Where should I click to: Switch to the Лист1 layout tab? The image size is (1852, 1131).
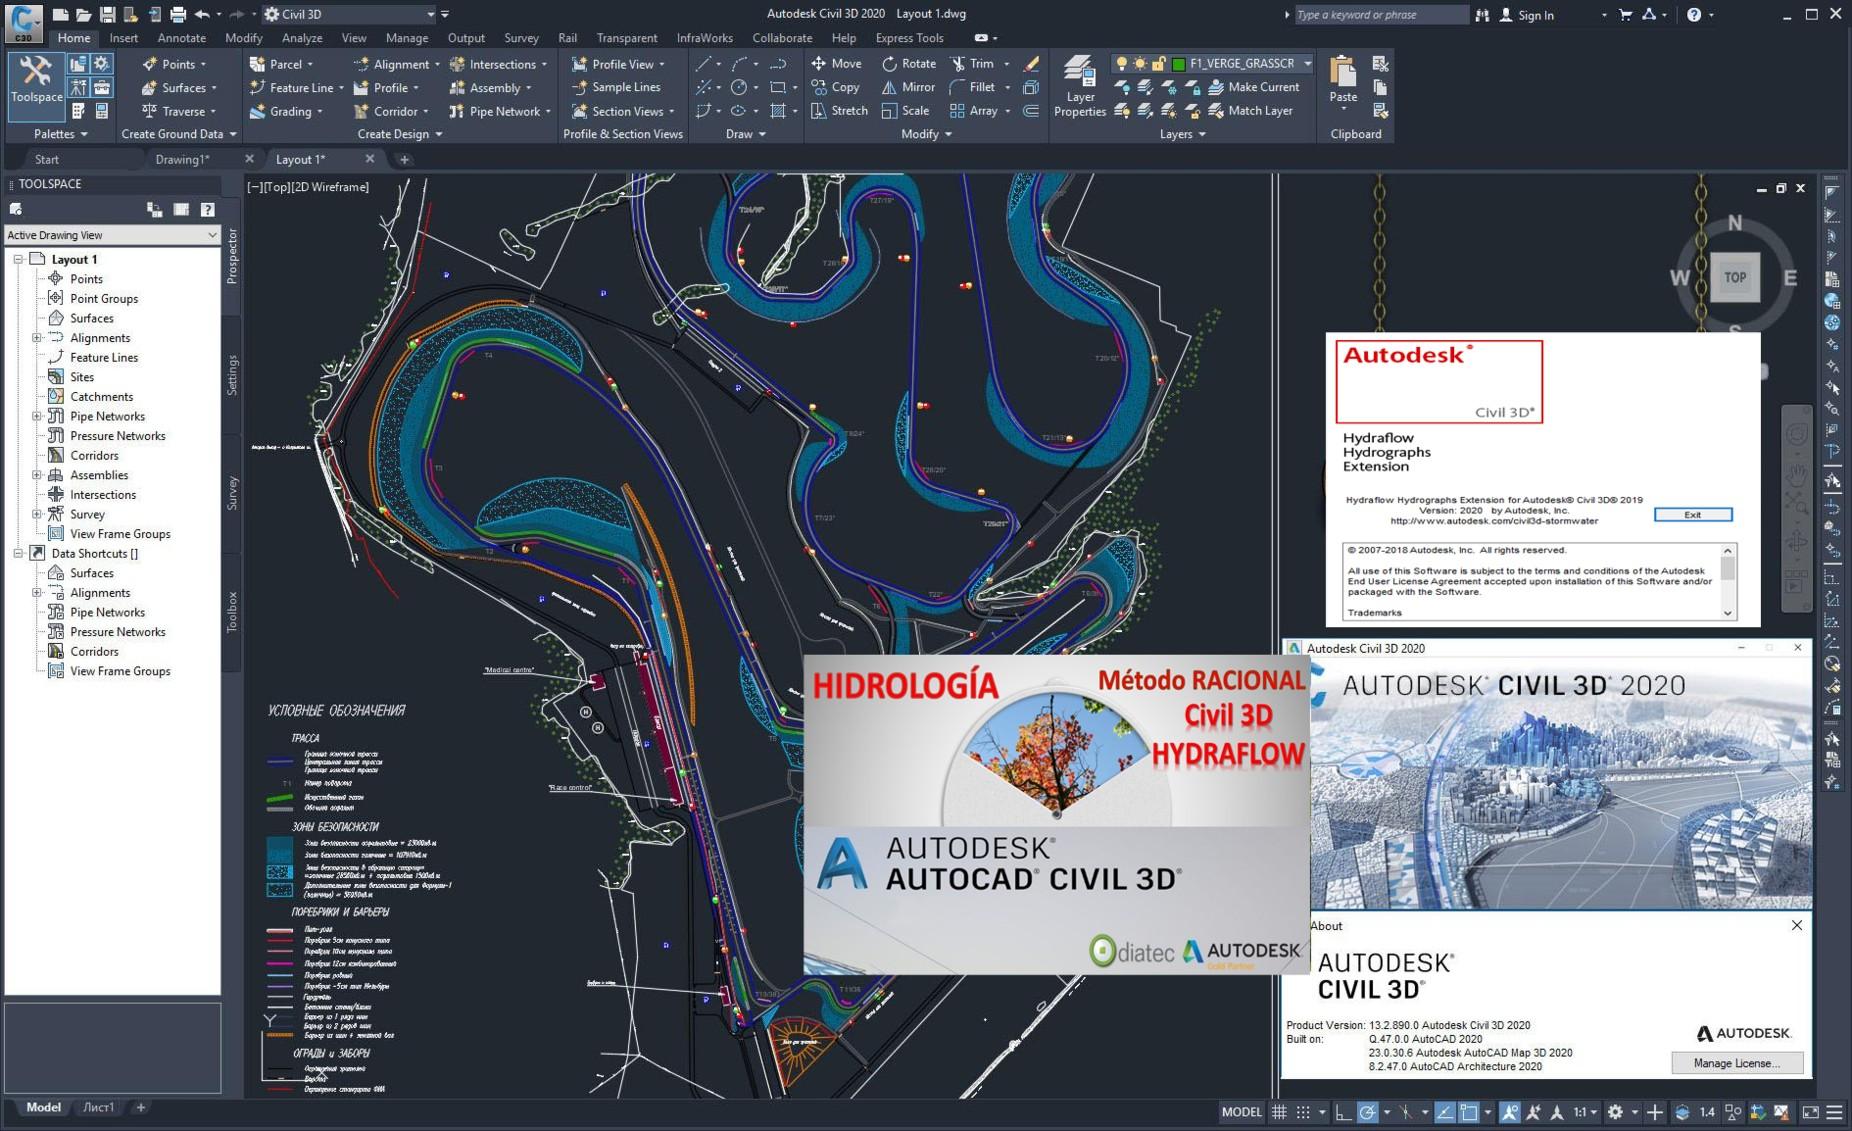click(x=98, y=1108)
